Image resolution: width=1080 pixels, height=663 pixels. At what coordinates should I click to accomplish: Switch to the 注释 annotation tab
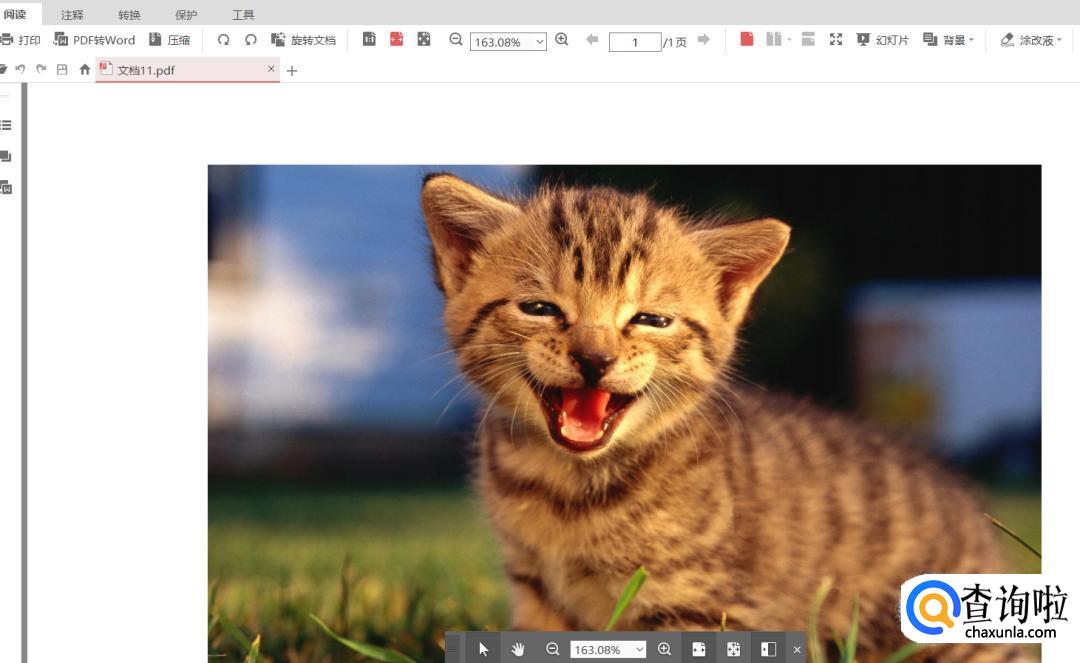(72, 15)
